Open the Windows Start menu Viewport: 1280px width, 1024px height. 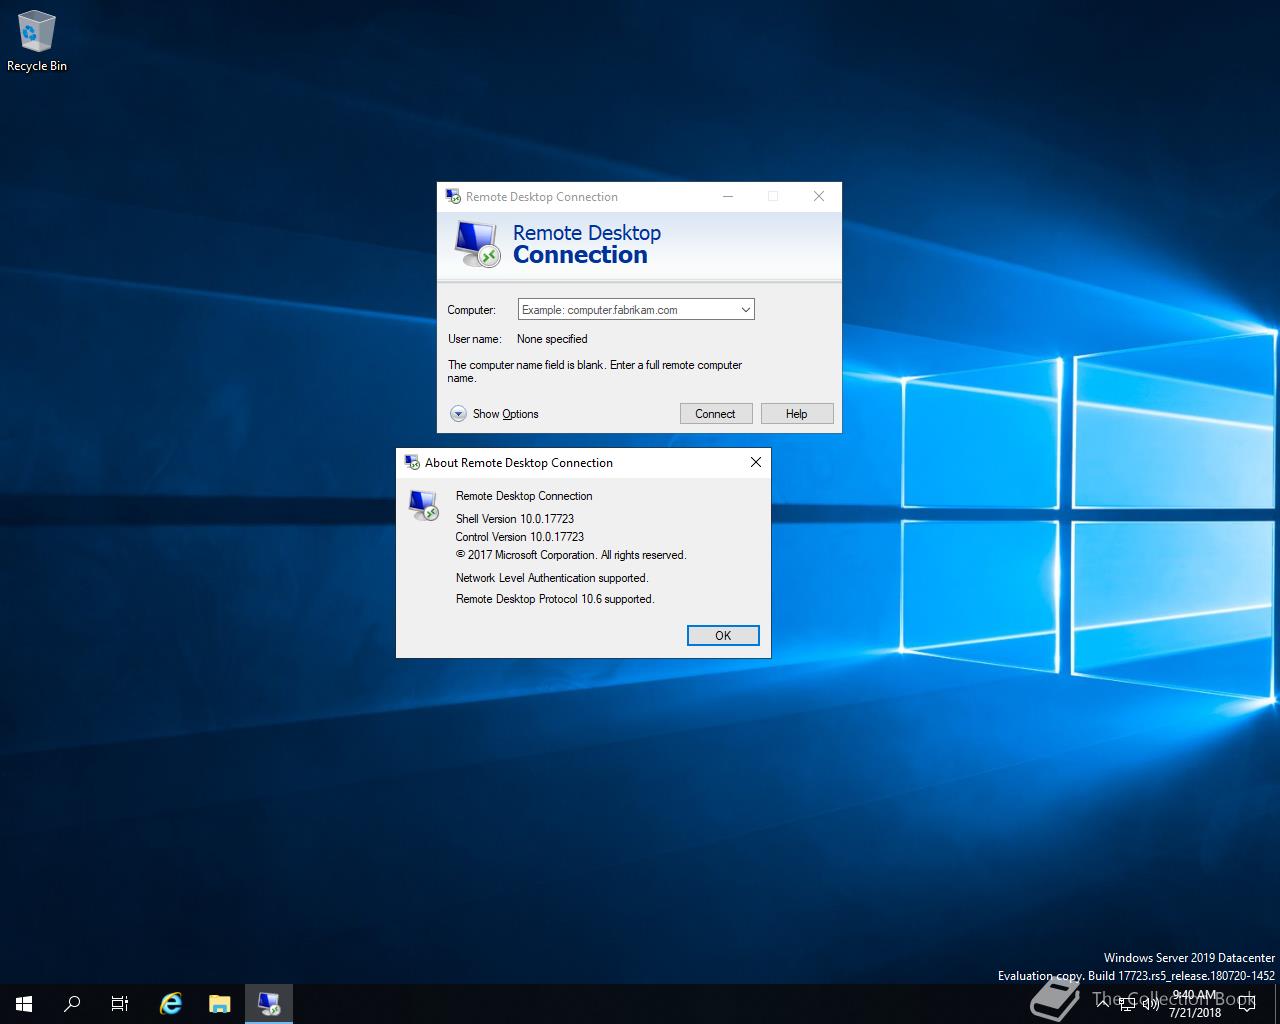coord(24,1004)
